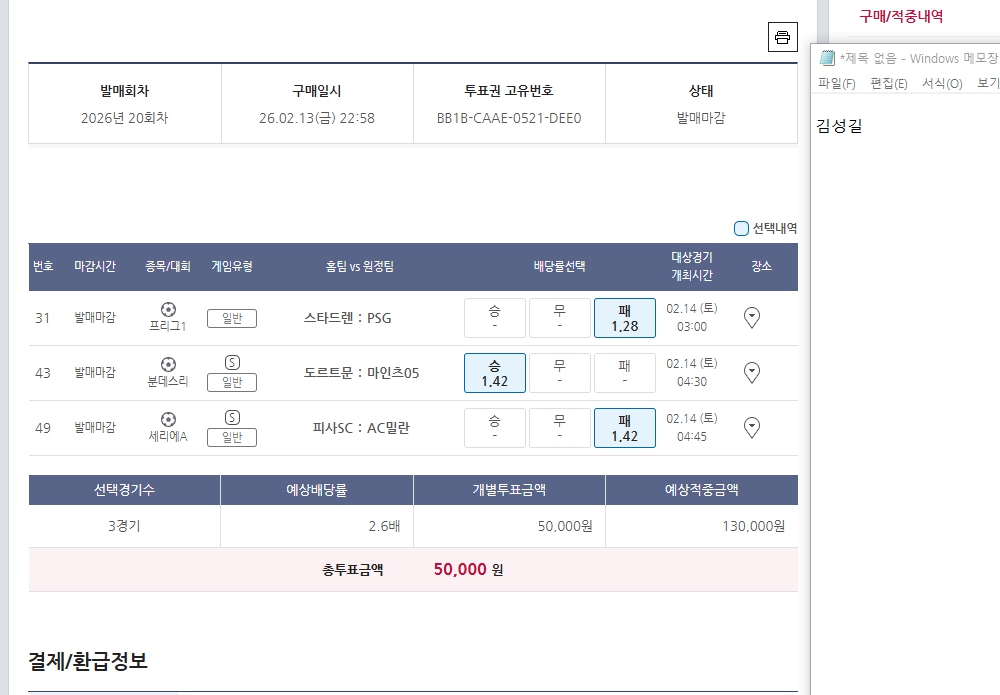Click the print icon
This screenshot has height=695, width=1000.
pyautogui.click(x=782, y=38)
